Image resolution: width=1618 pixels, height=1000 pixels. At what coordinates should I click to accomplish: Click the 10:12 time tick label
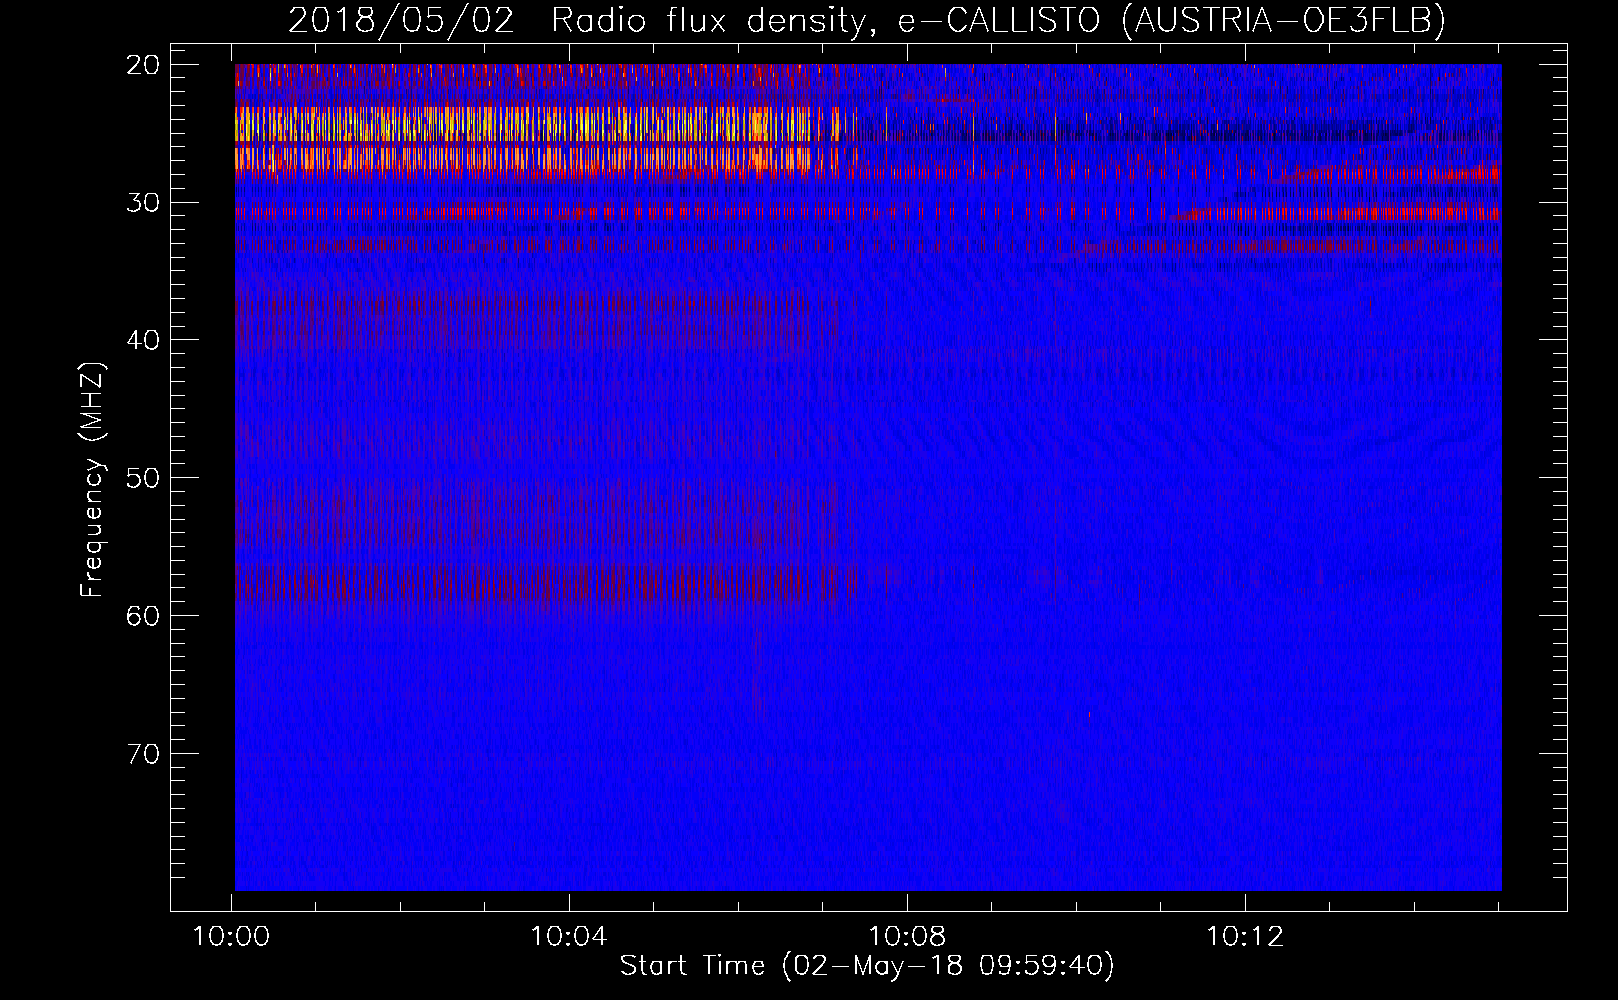1245,937
